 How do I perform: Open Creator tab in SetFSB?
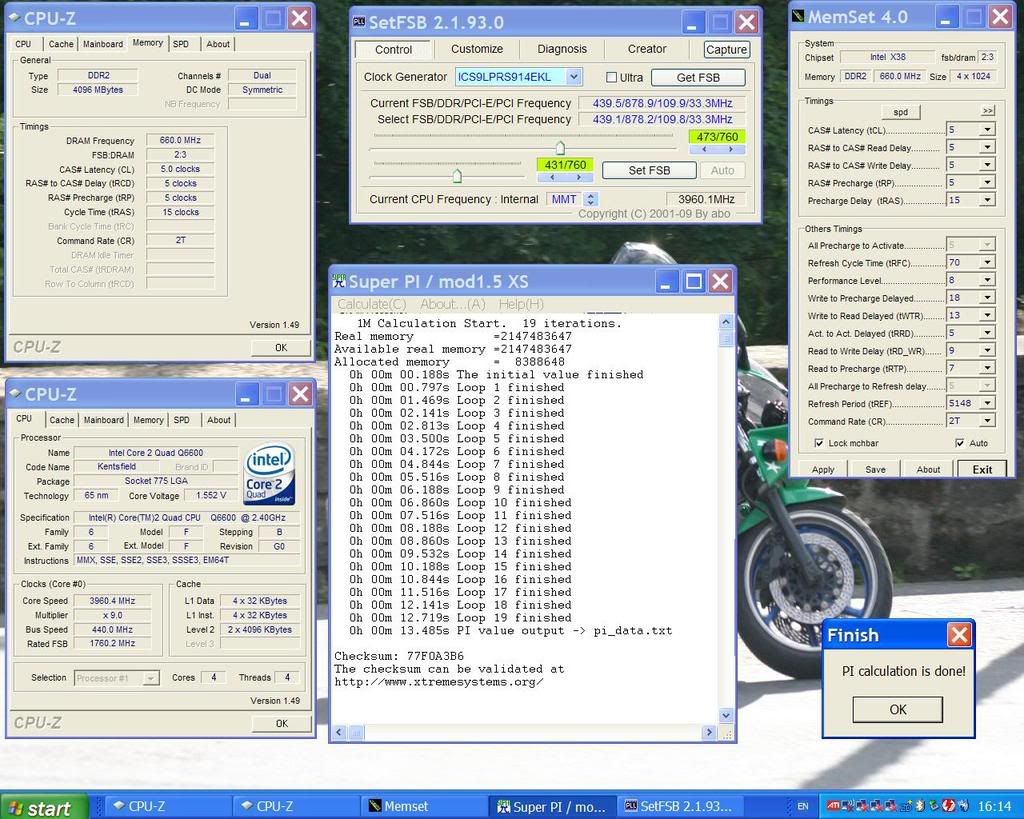[x=647, y=49]
